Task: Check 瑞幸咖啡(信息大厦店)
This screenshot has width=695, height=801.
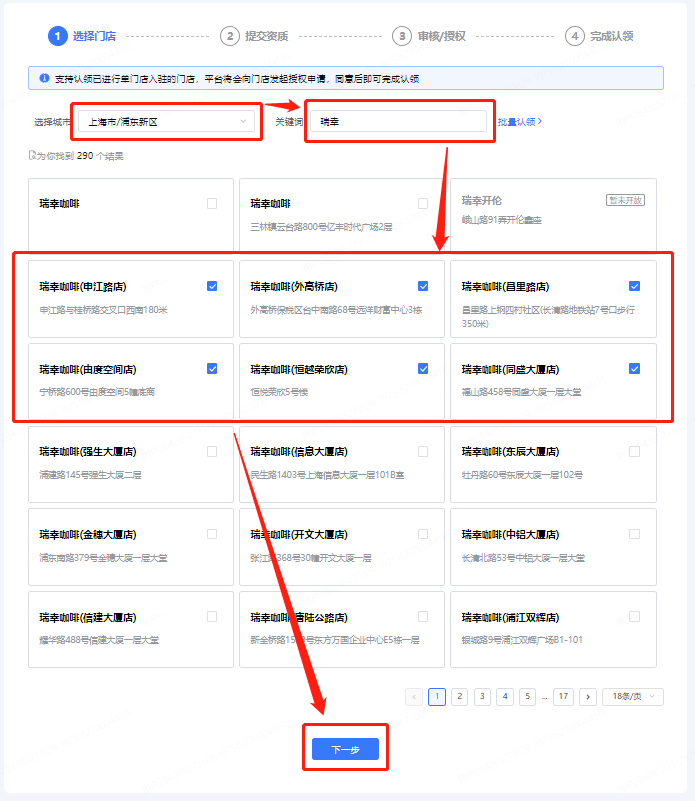Action: [423, 452]
